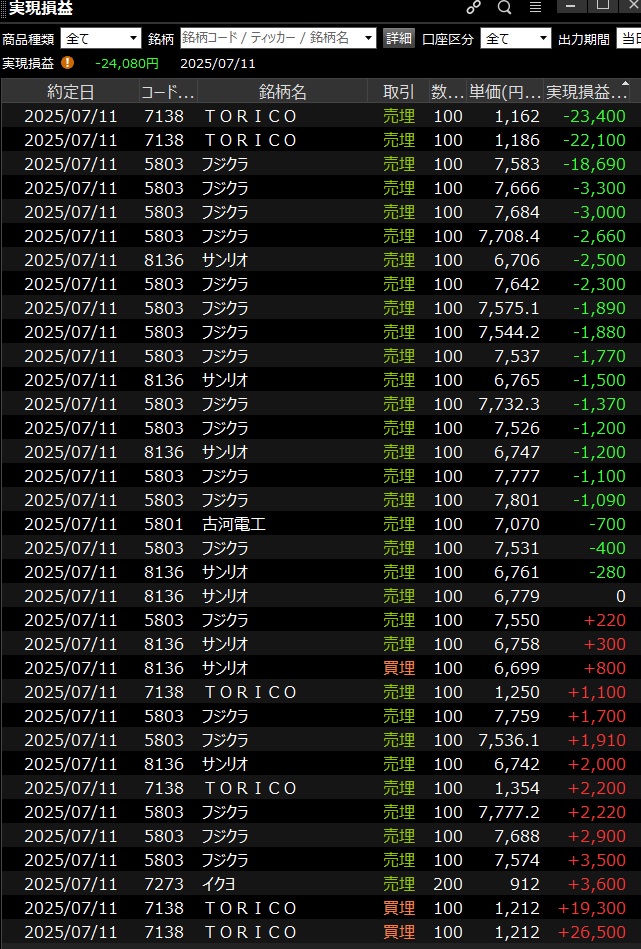Open the 商品種類 dropdown showing 全て
641x949 pixels.
tap(100, 39)
